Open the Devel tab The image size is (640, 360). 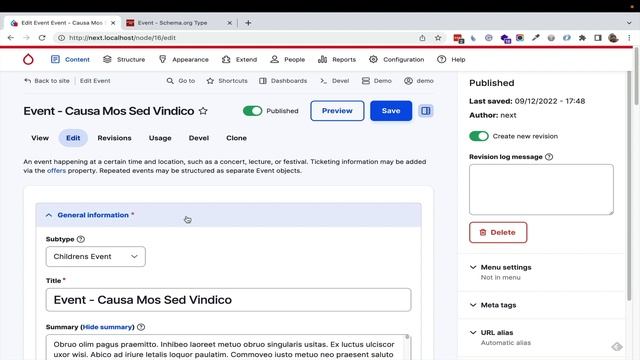click(199, 138)
